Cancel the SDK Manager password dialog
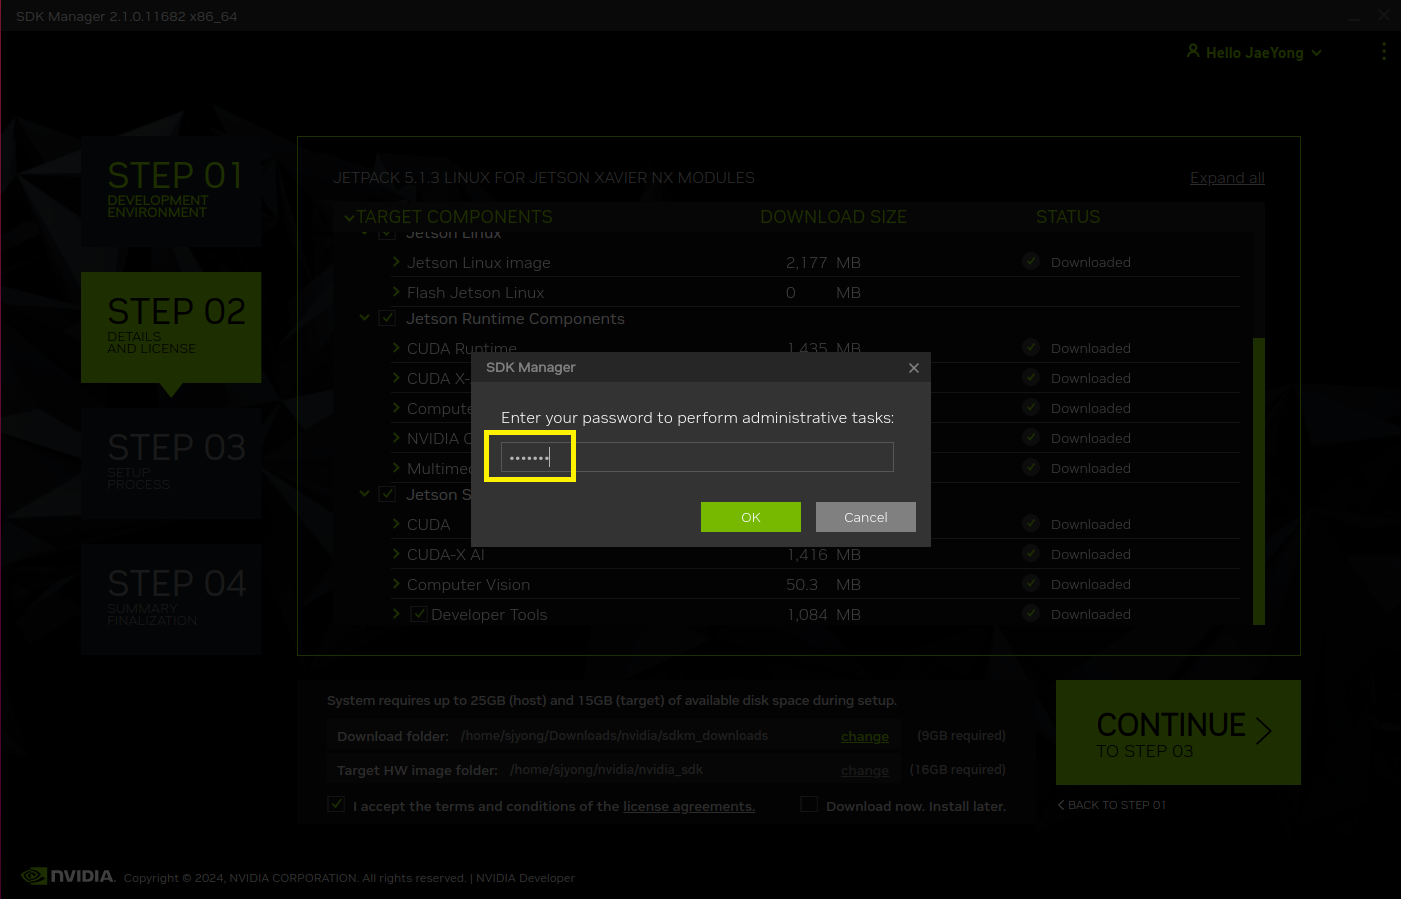The image size is (1401, 899). tap(865, 517)
